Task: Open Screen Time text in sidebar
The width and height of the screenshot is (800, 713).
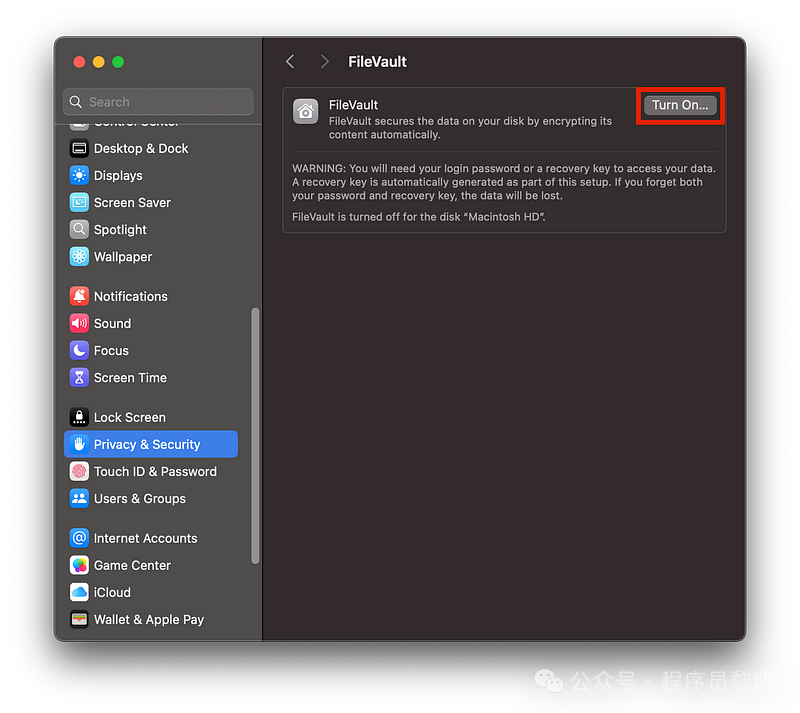Action: pos(130,378)
